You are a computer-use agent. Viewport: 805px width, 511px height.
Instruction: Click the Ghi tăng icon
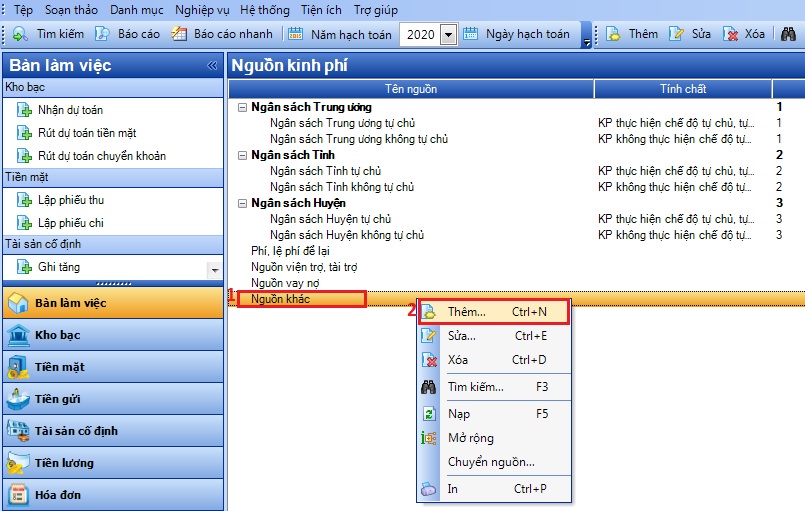(x=24, y=267)
